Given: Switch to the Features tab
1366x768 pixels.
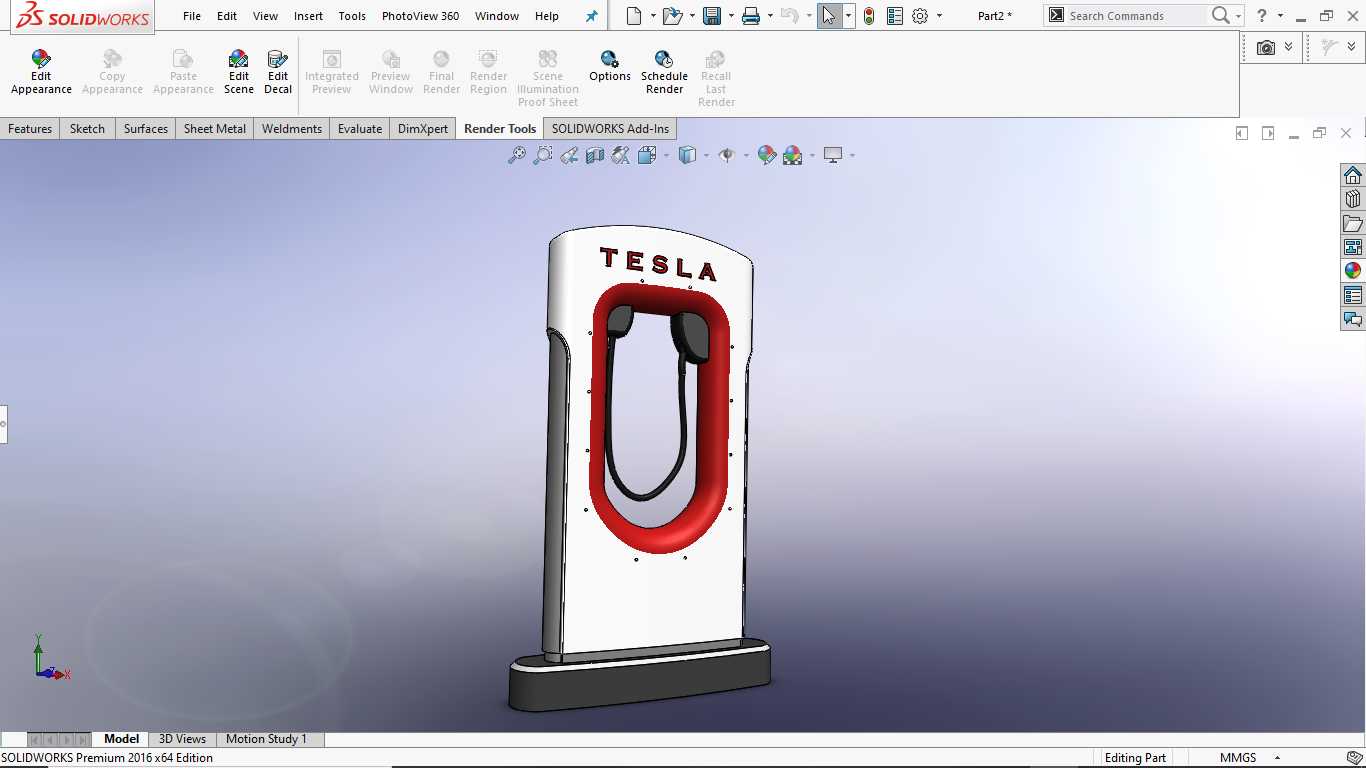Looking at the screenshot, I should [30, 129].
